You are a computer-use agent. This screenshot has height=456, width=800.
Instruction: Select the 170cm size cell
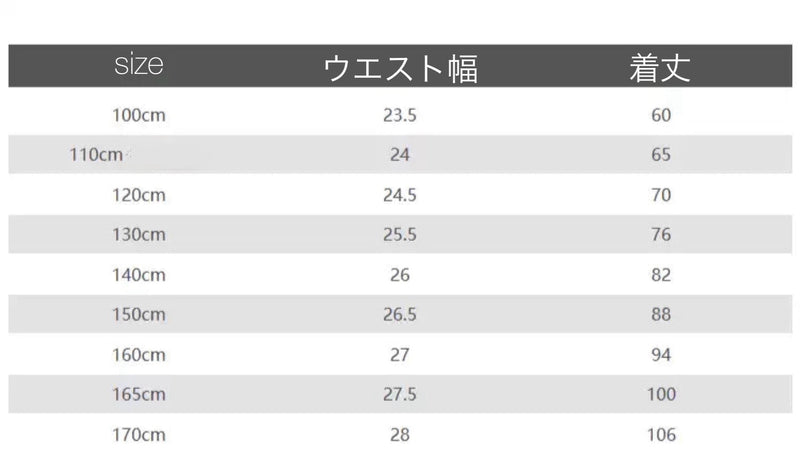pos(139,435)
